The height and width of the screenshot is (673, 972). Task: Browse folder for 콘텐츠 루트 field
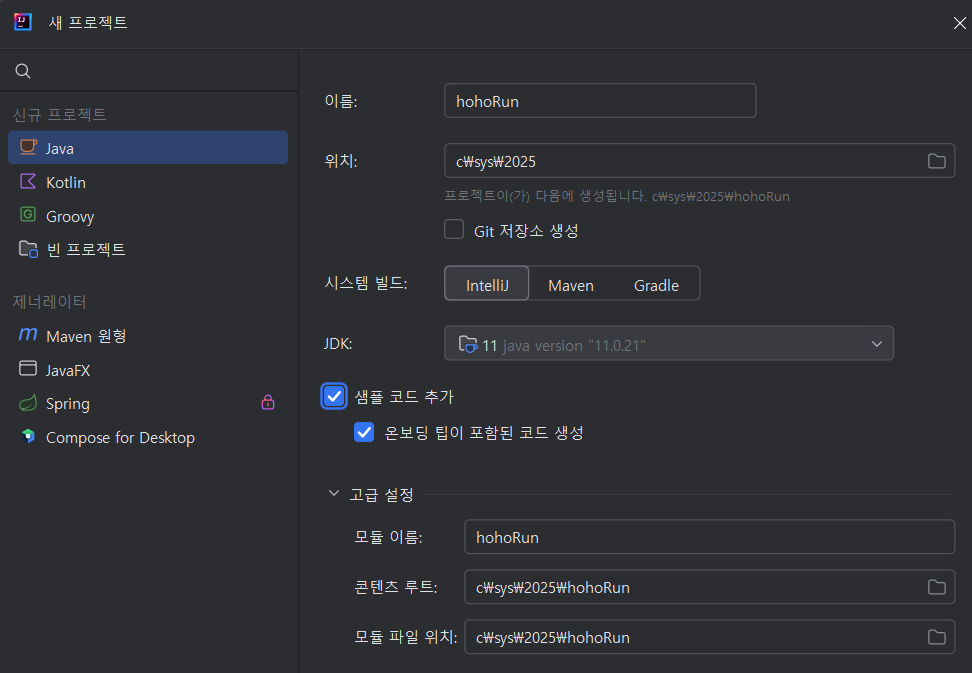(937, 587)
